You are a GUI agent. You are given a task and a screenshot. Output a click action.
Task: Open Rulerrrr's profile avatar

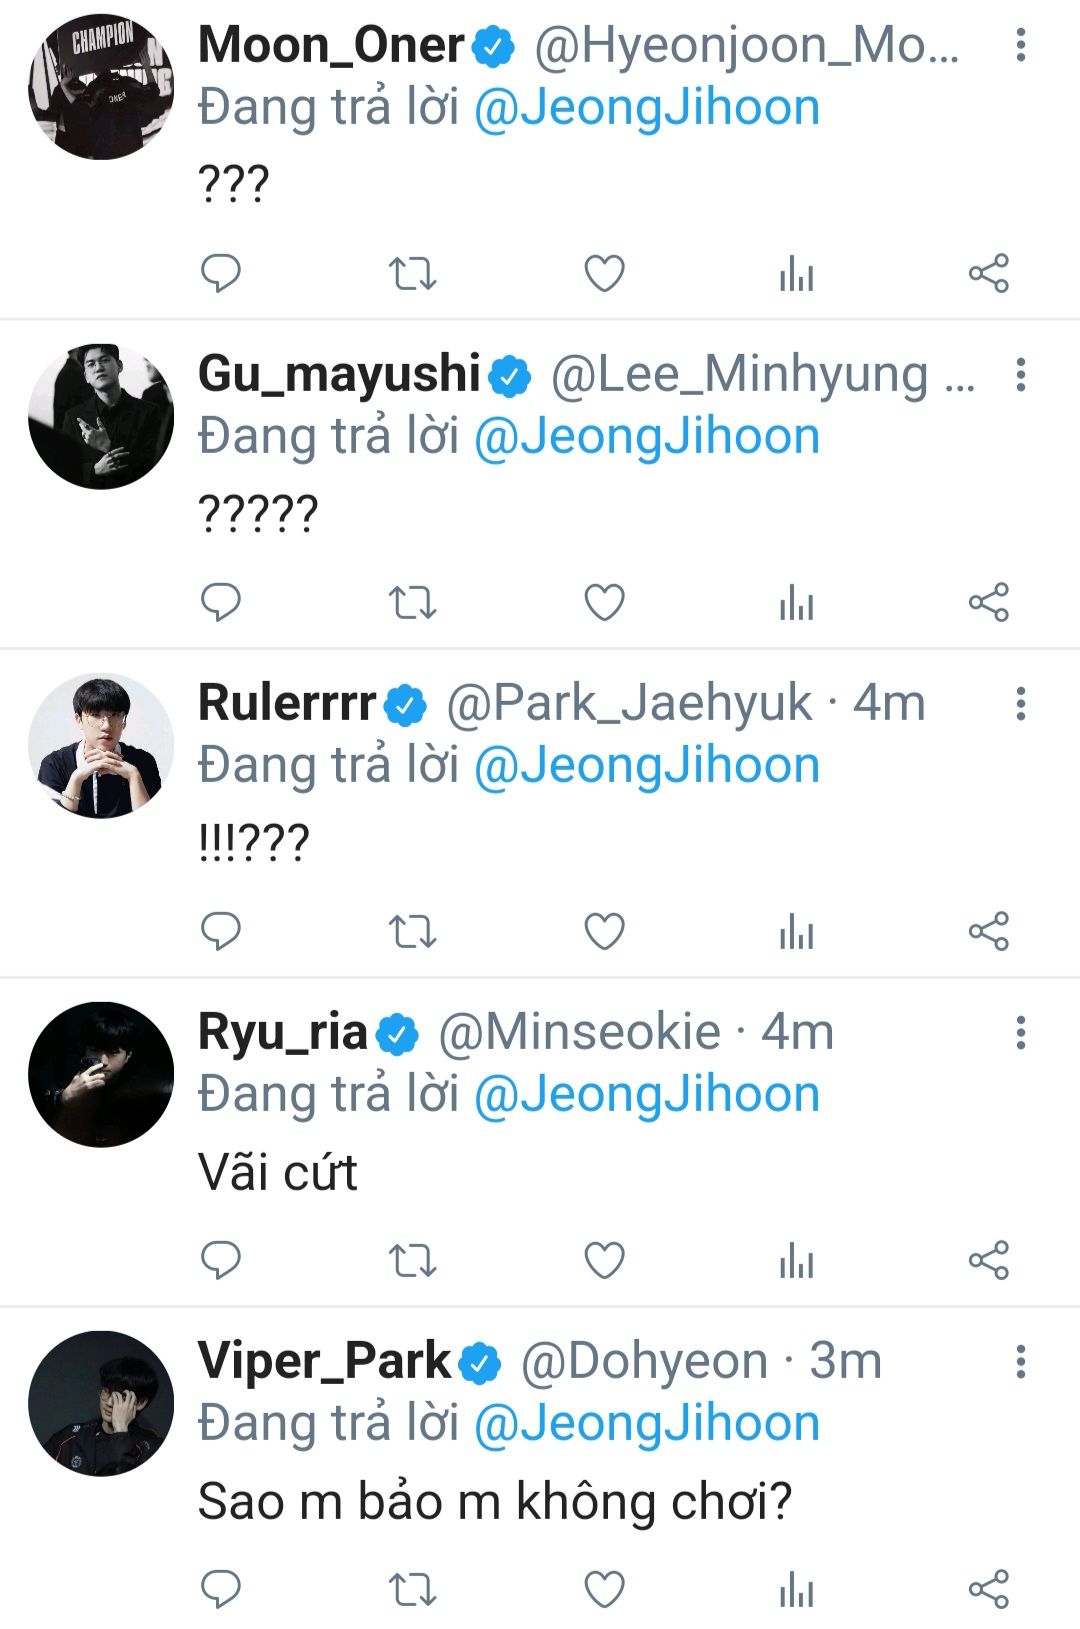(101, 745)
